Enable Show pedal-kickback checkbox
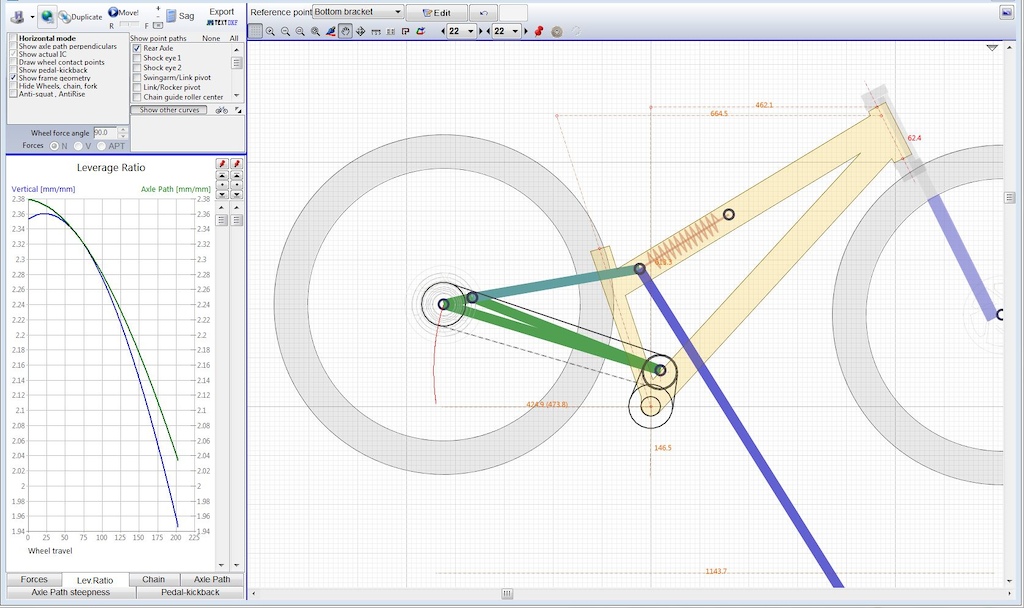Image resolution: width=1024 pixels, height=608 pixels. tap(13, 70)
